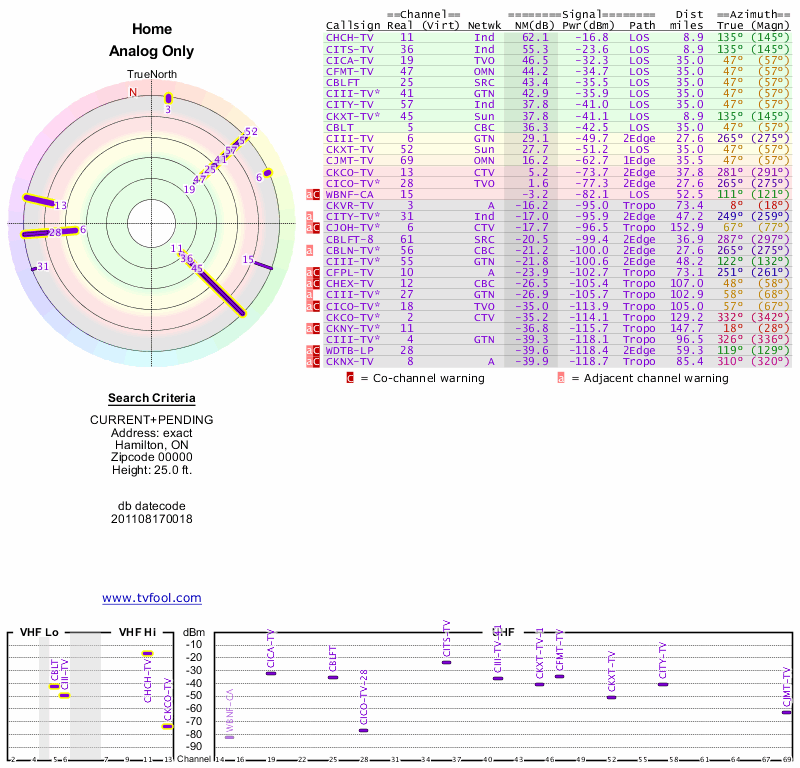The width and height of the screenshot is (800, 768).
Task: Select the CJMT-TV marker at channel 69
Action: 786,712
